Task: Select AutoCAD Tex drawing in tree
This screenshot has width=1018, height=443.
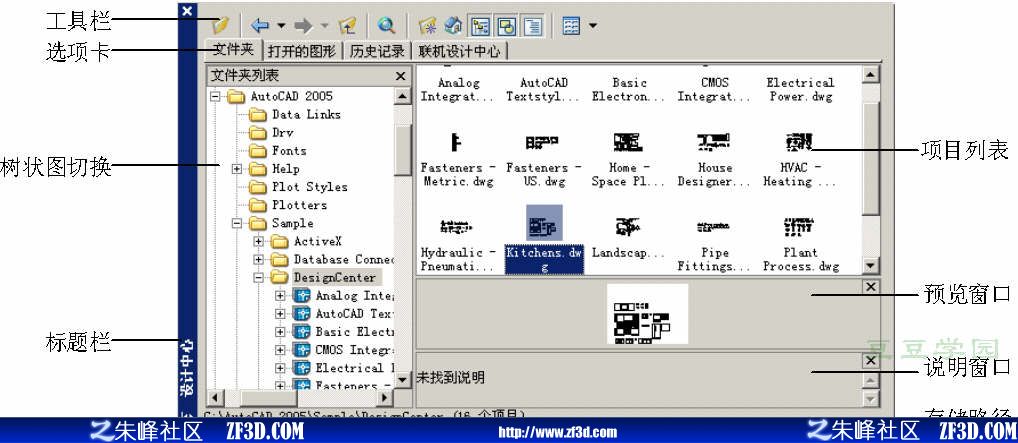Action: (x=354, y=314)
